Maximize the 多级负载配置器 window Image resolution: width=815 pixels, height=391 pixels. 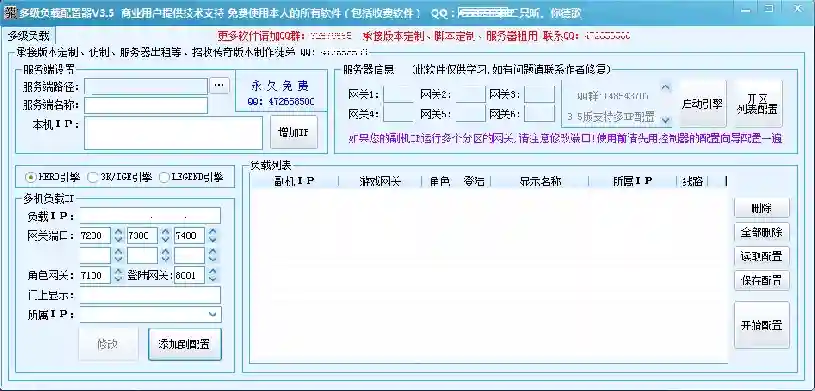tap(770, 9)
